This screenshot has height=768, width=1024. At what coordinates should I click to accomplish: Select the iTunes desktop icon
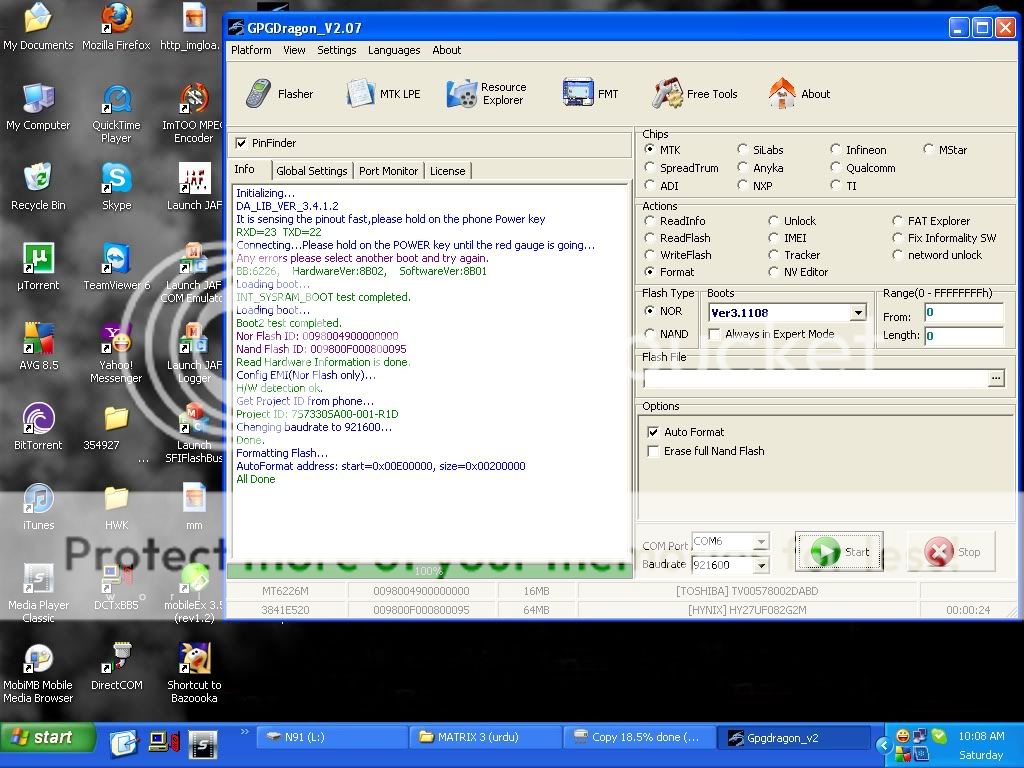38,507
